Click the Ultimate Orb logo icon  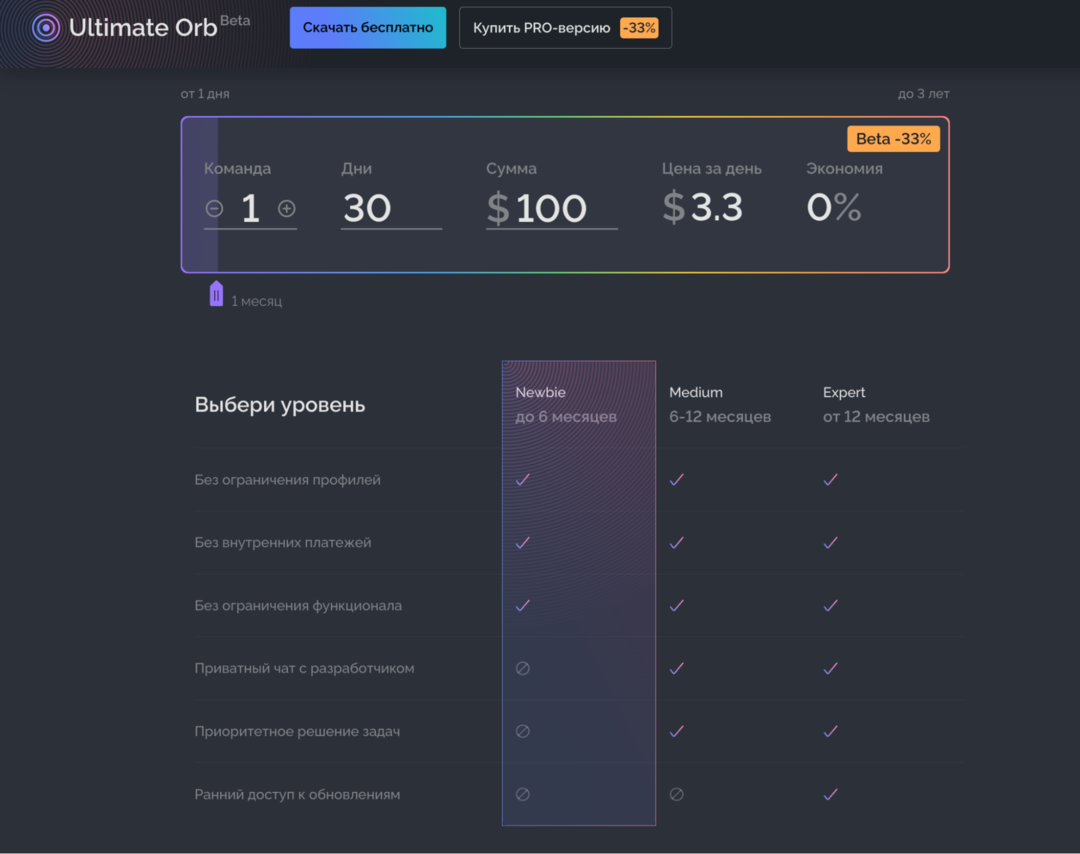[x=46, y=27]
